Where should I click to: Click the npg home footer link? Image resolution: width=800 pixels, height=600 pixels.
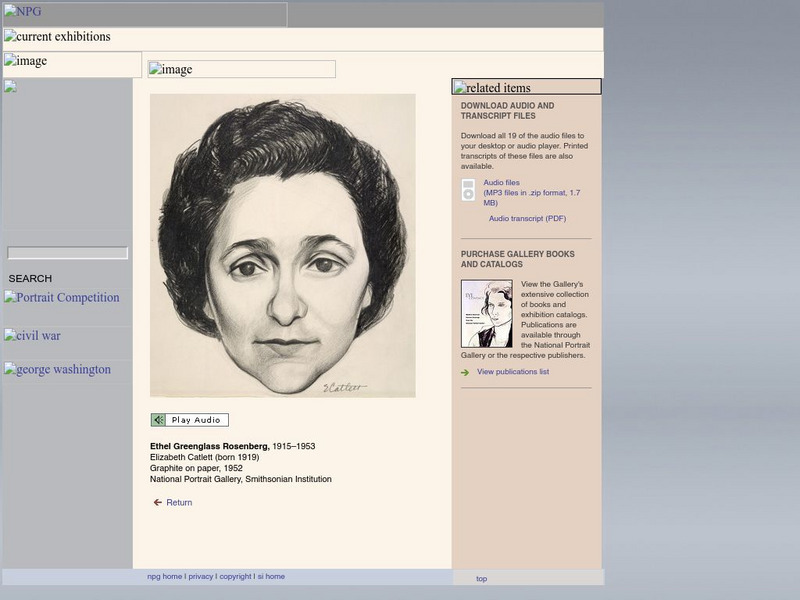pyautogui.click(x=164, y=577)
